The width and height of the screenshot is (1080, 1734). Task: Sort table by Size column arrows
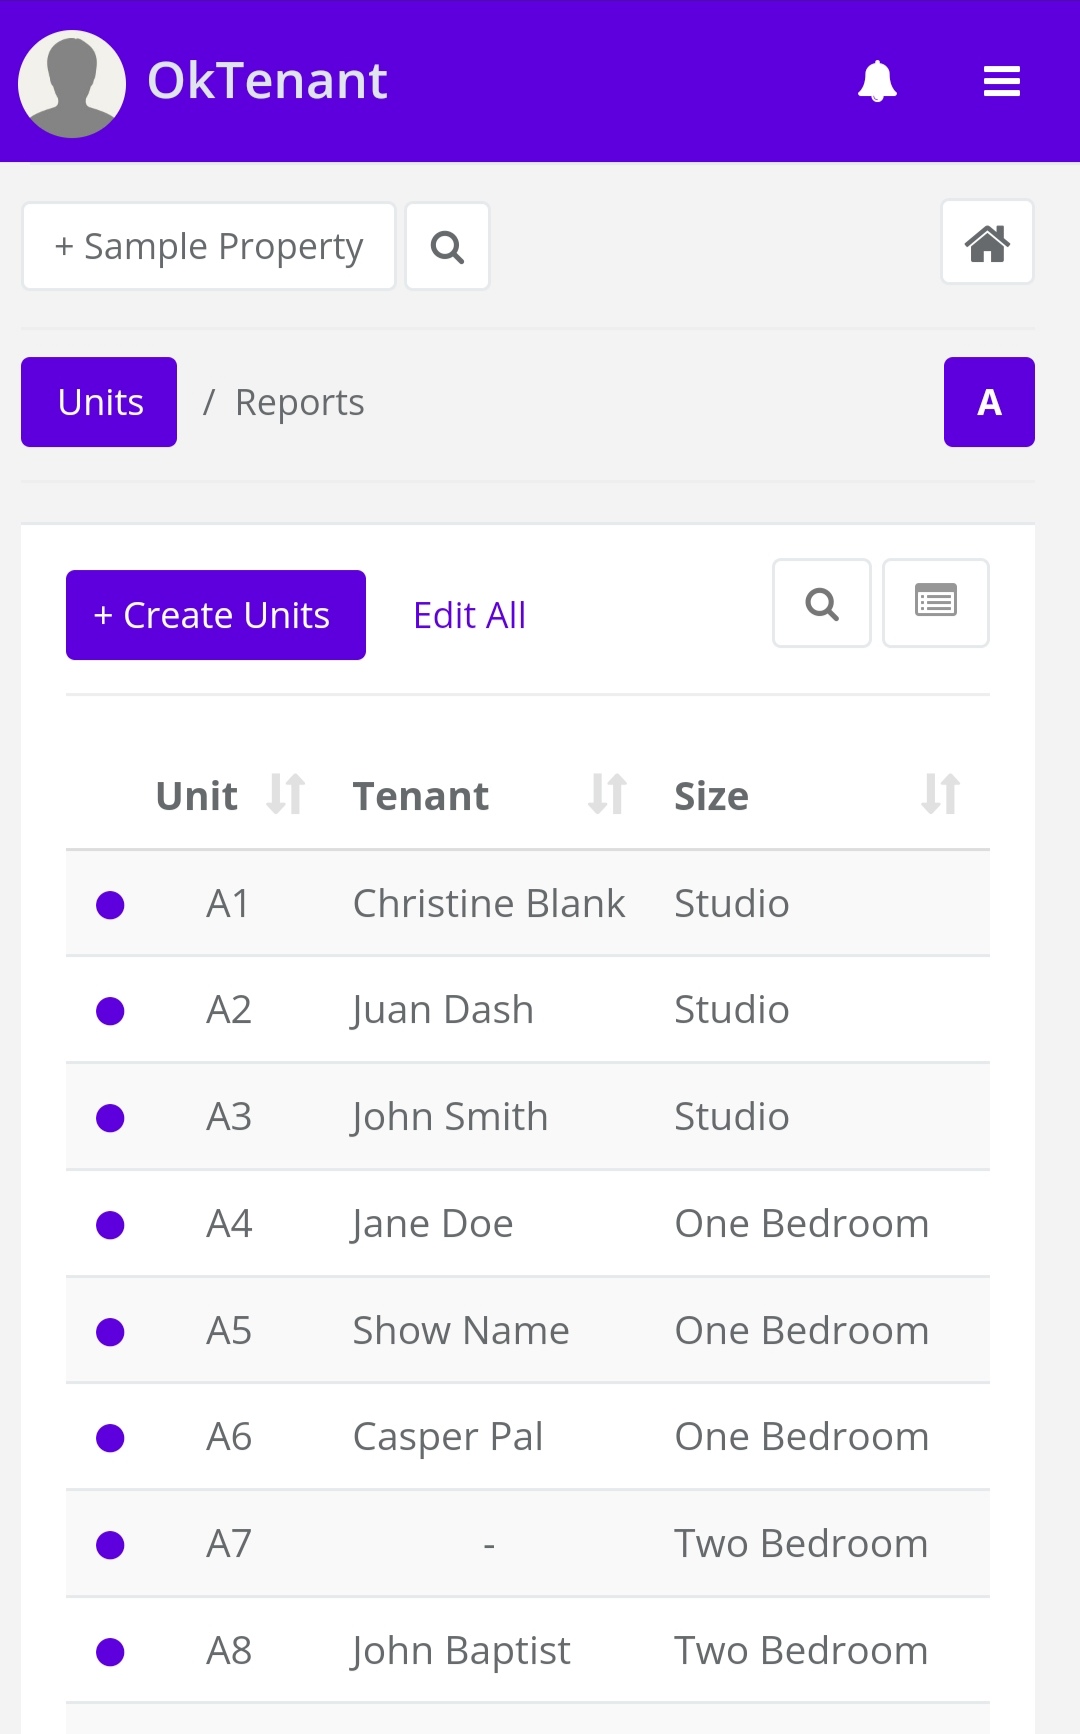coord(940,795)
